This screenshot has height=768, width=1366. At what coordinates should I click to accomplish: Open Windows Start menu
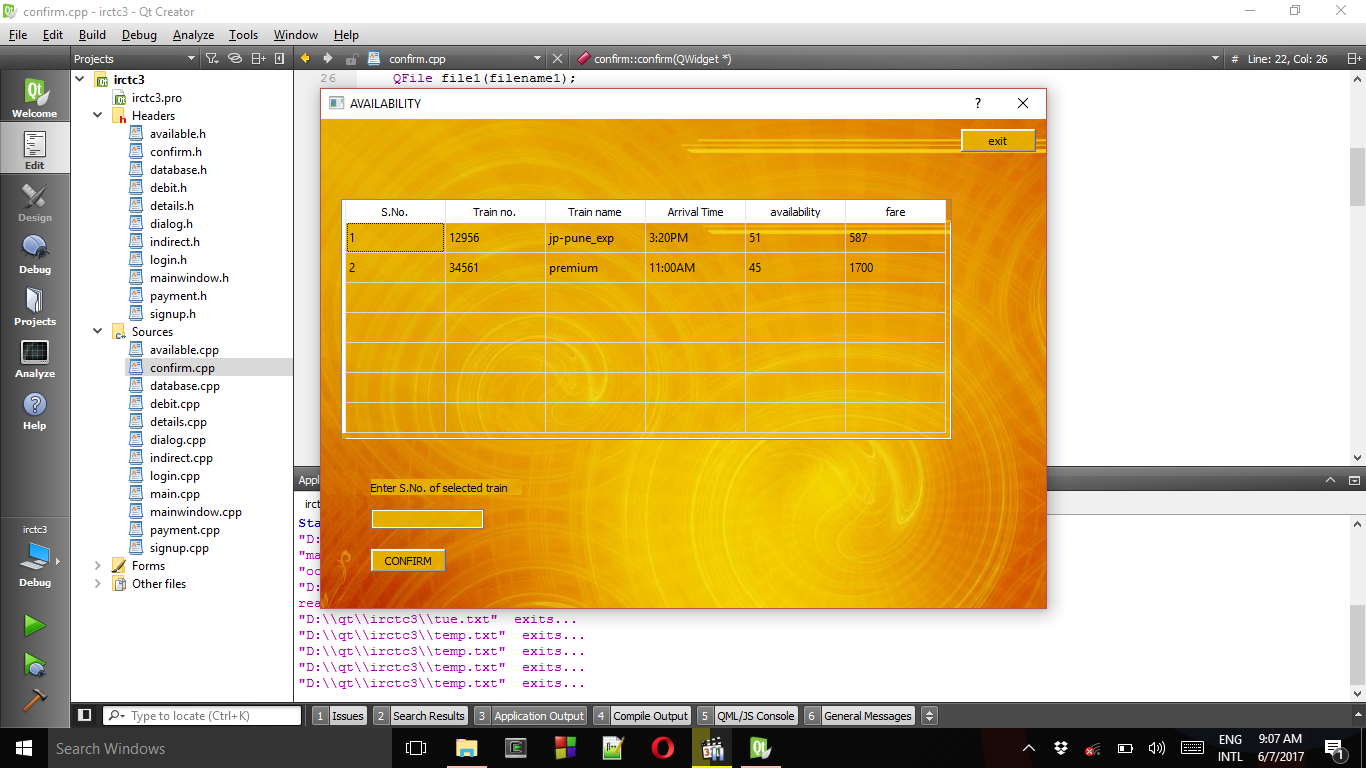[22, 748]
